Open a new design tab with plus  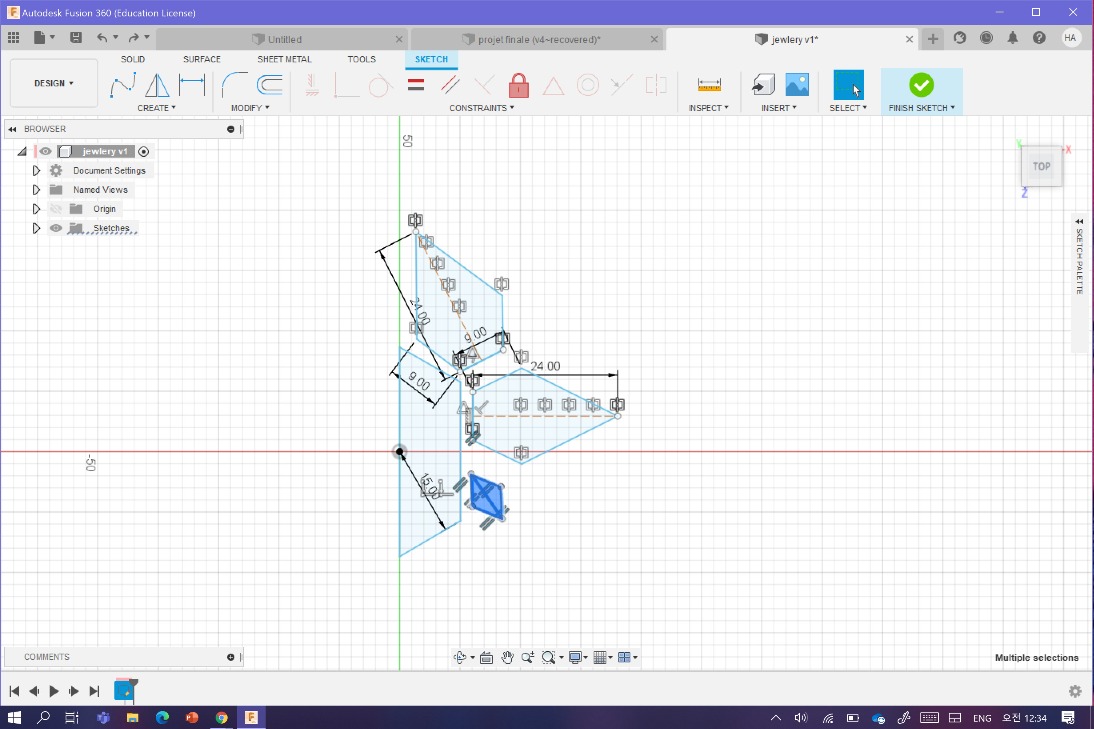(x=933, y=39)
